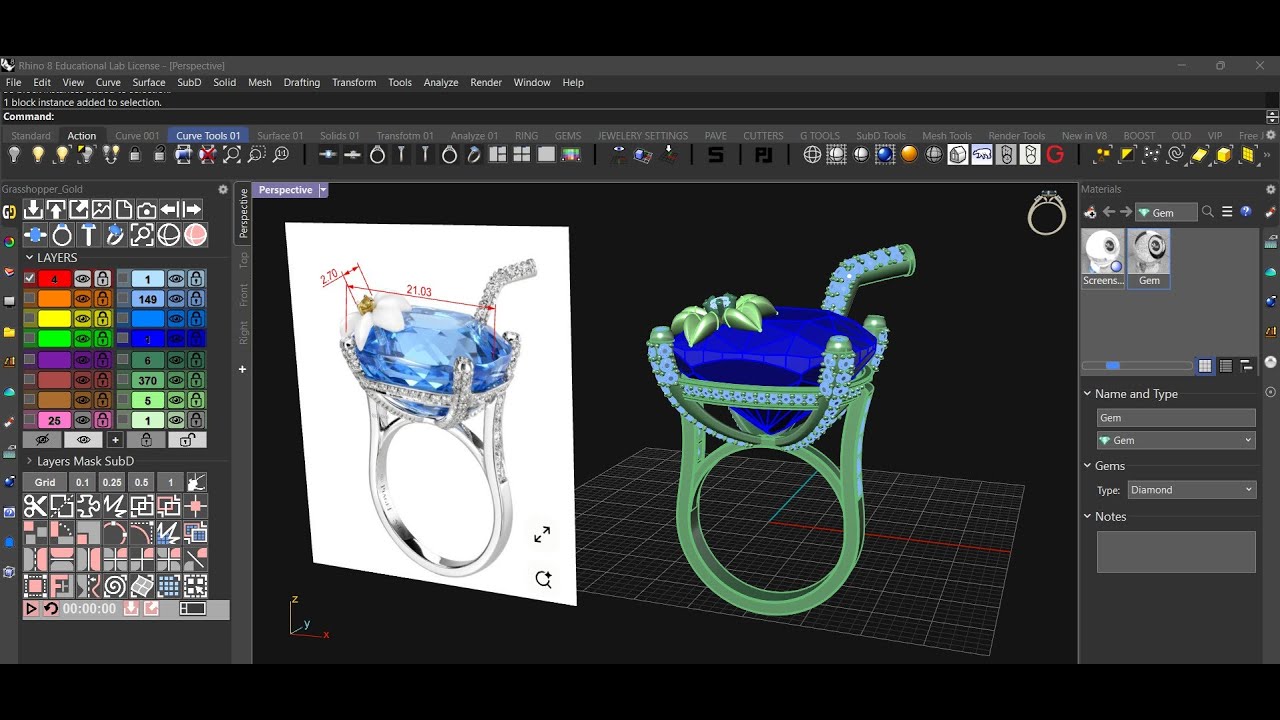Screen dimensions: 1280x720
Task: Click the Grid button
Action: [45, 482]
